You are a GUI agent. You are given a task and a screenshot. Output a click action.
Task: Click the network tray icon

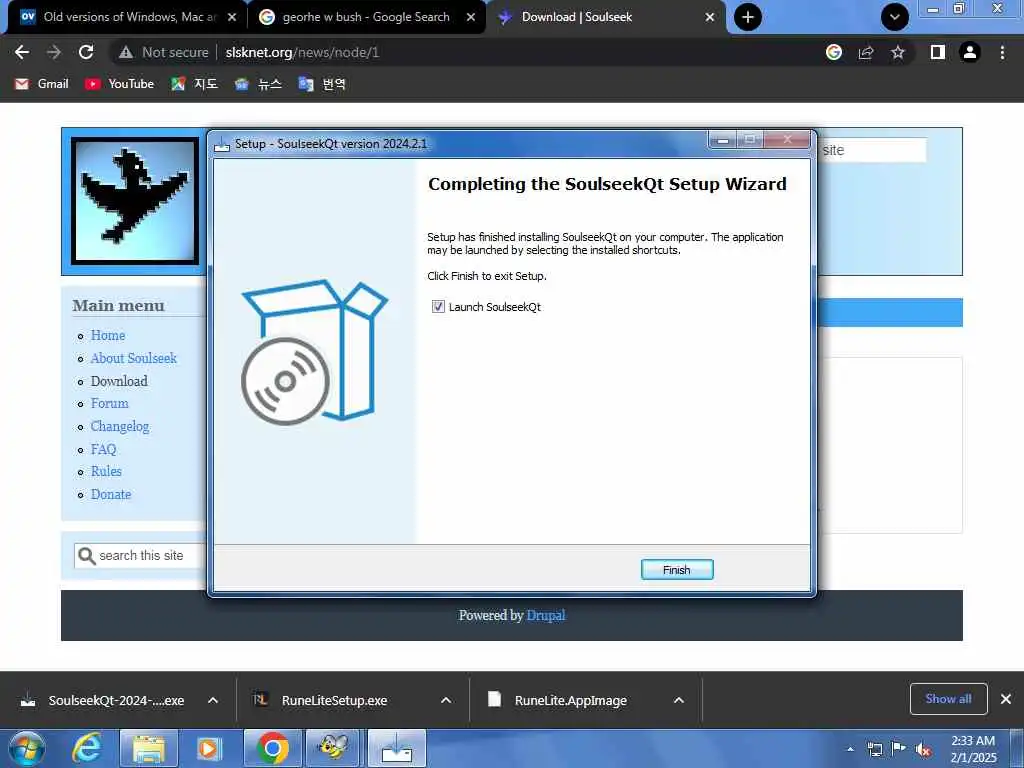coord(874,750)
